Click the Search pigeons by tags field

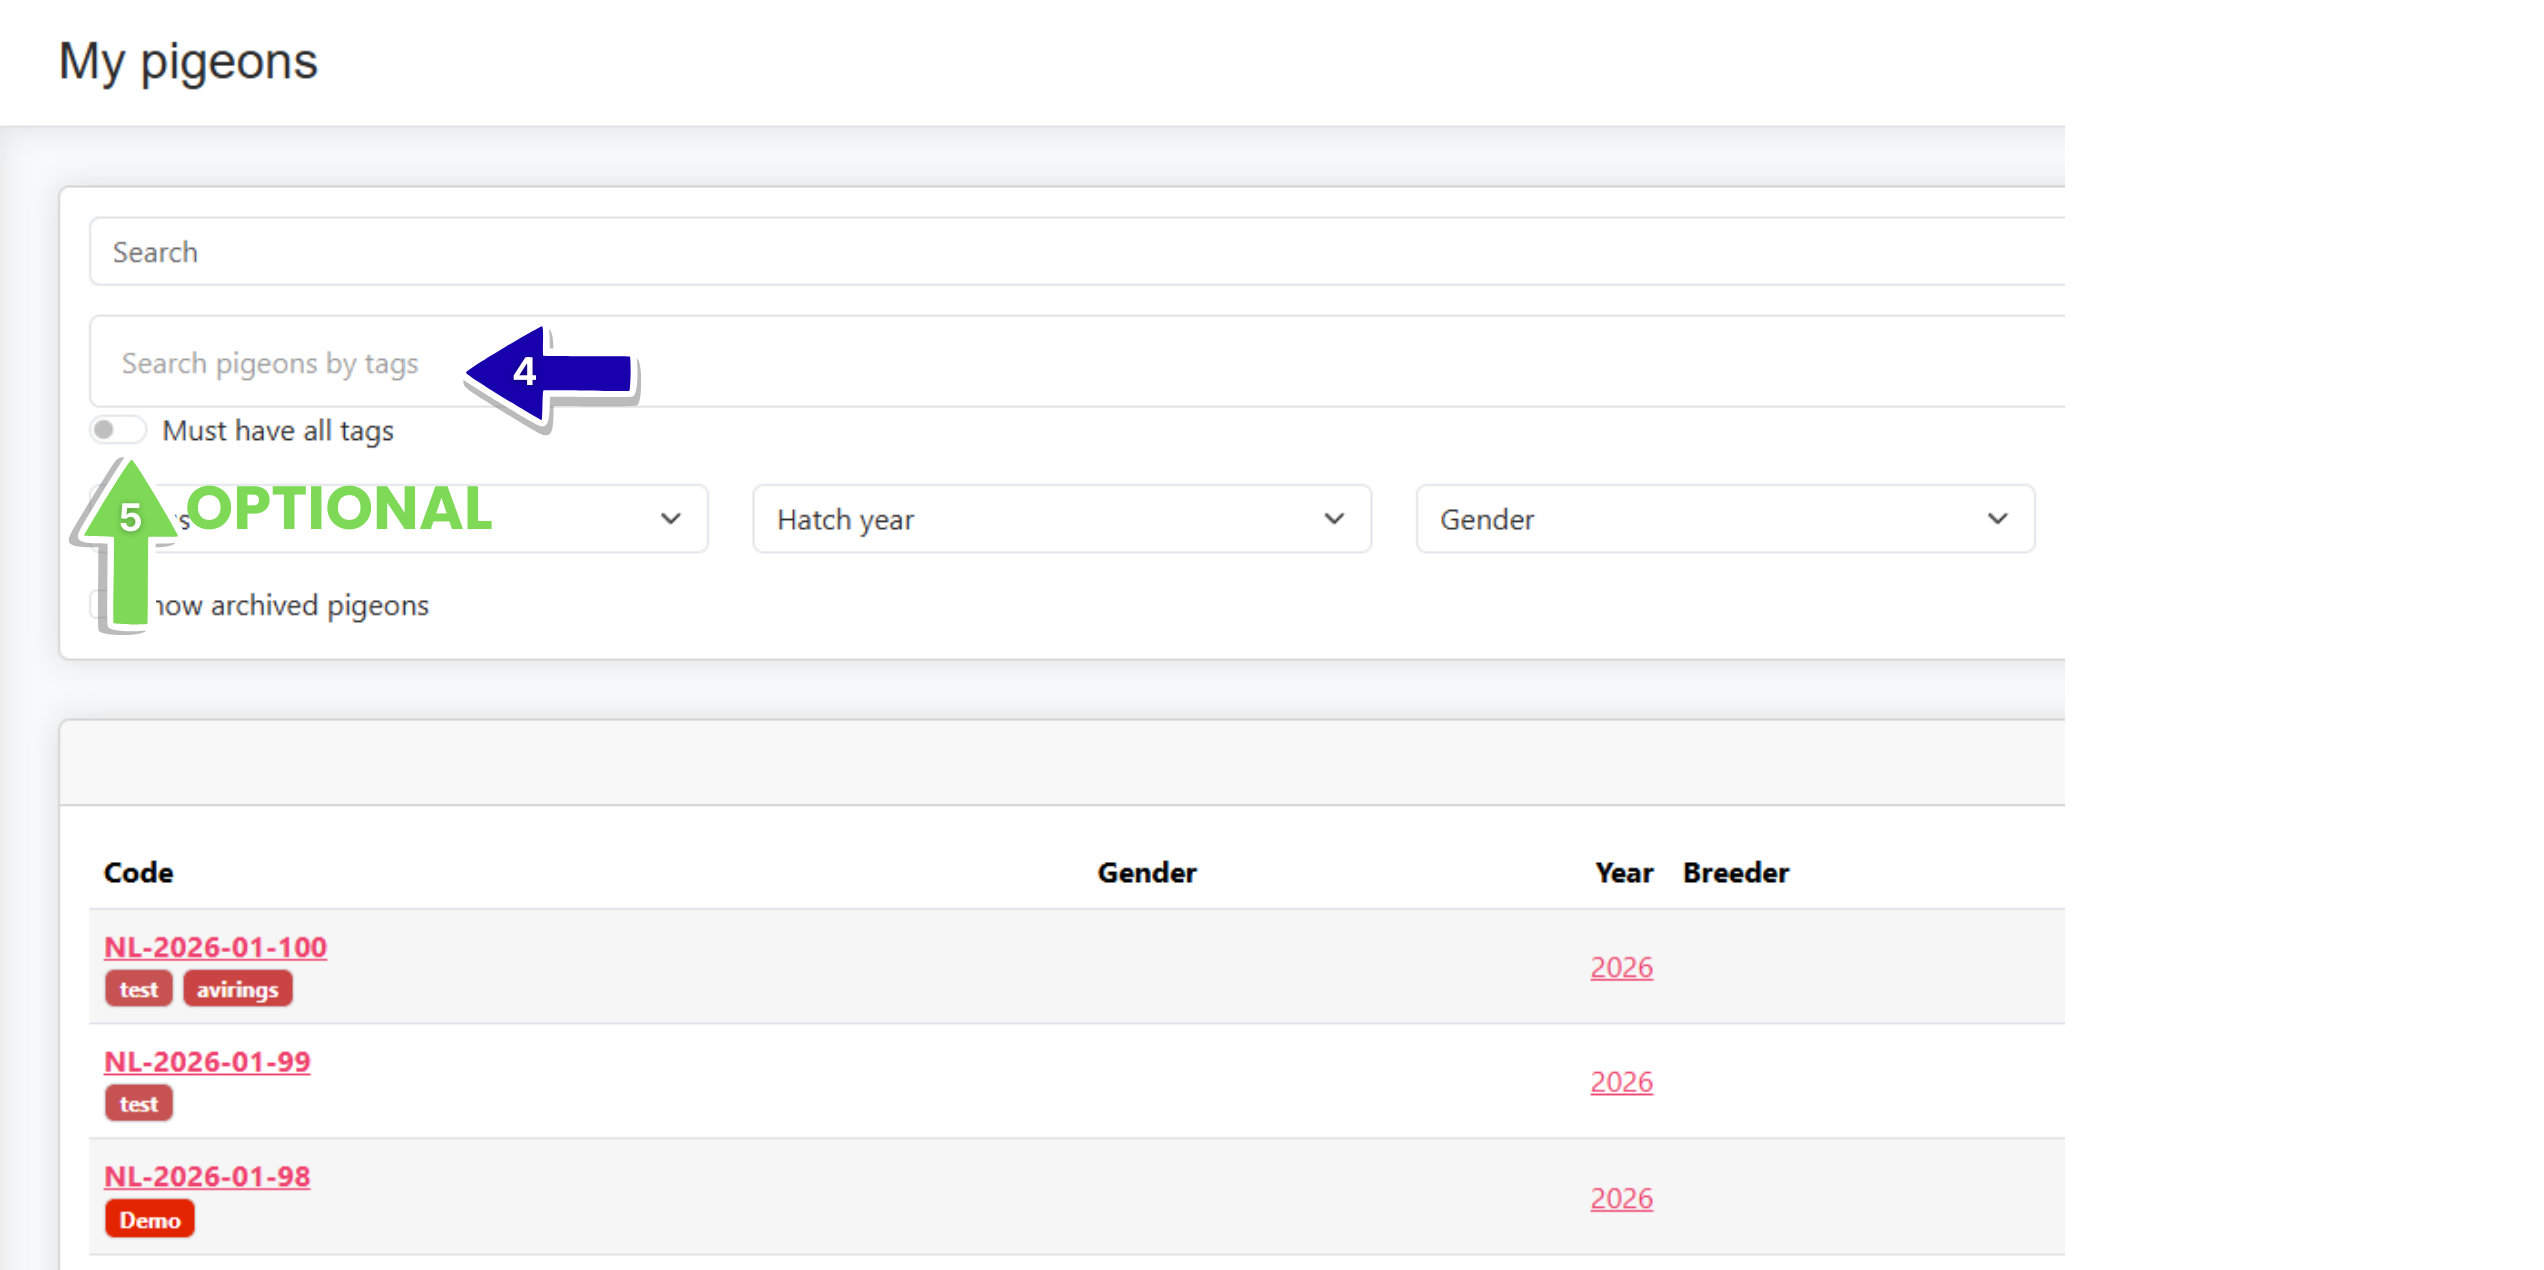[270, 363]
